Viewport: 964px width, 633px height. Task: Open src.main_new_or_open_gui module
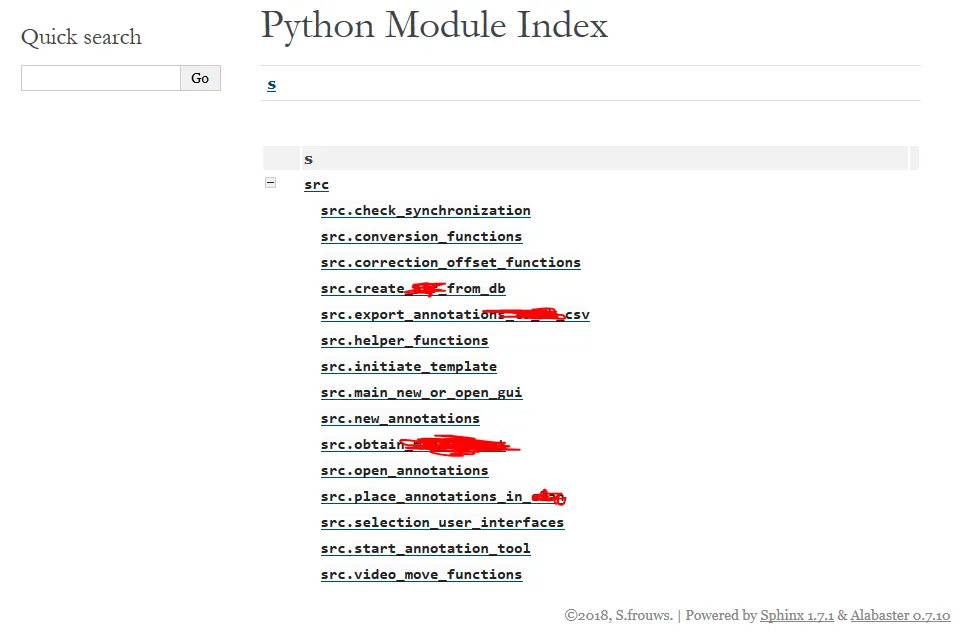coord(421,393)
